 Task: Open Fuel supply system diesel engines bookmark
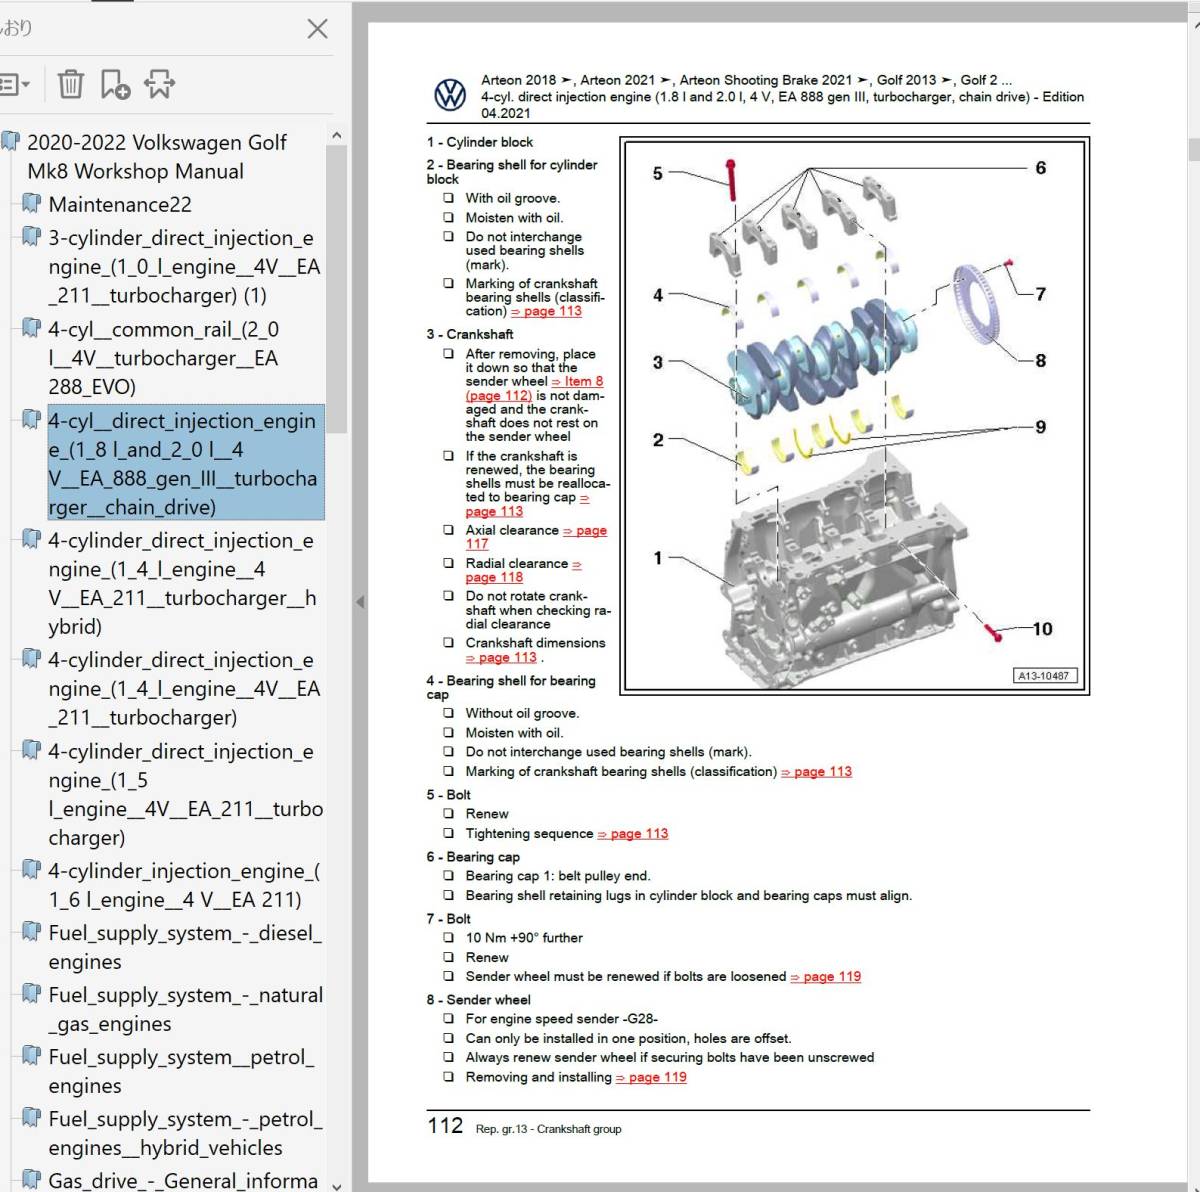coord(185,947)
